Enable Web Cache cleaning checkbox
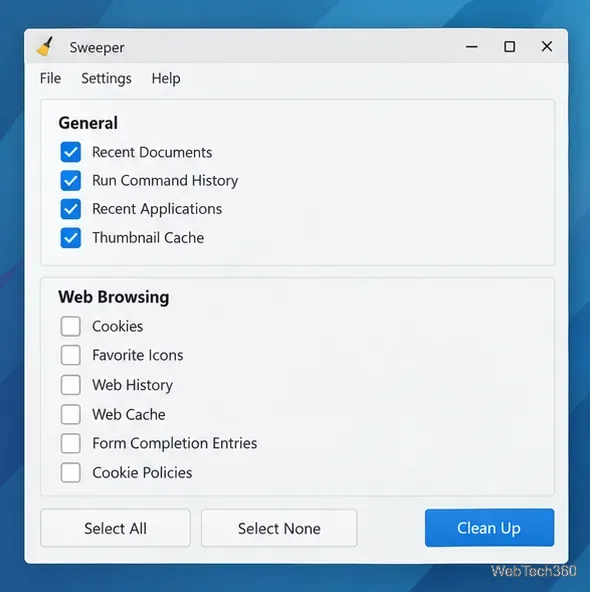The height and width of the screenshot is (592, 590). pyautogui.click(x=71, y=415)
